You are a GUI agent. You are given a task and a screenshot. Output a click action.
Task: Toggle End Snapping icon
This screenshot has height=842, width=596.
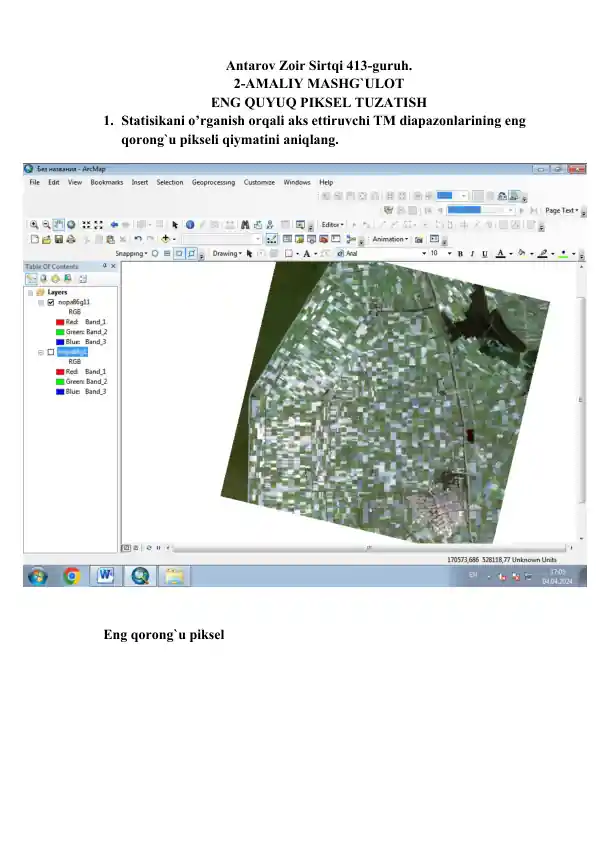(x=167, y=253)
